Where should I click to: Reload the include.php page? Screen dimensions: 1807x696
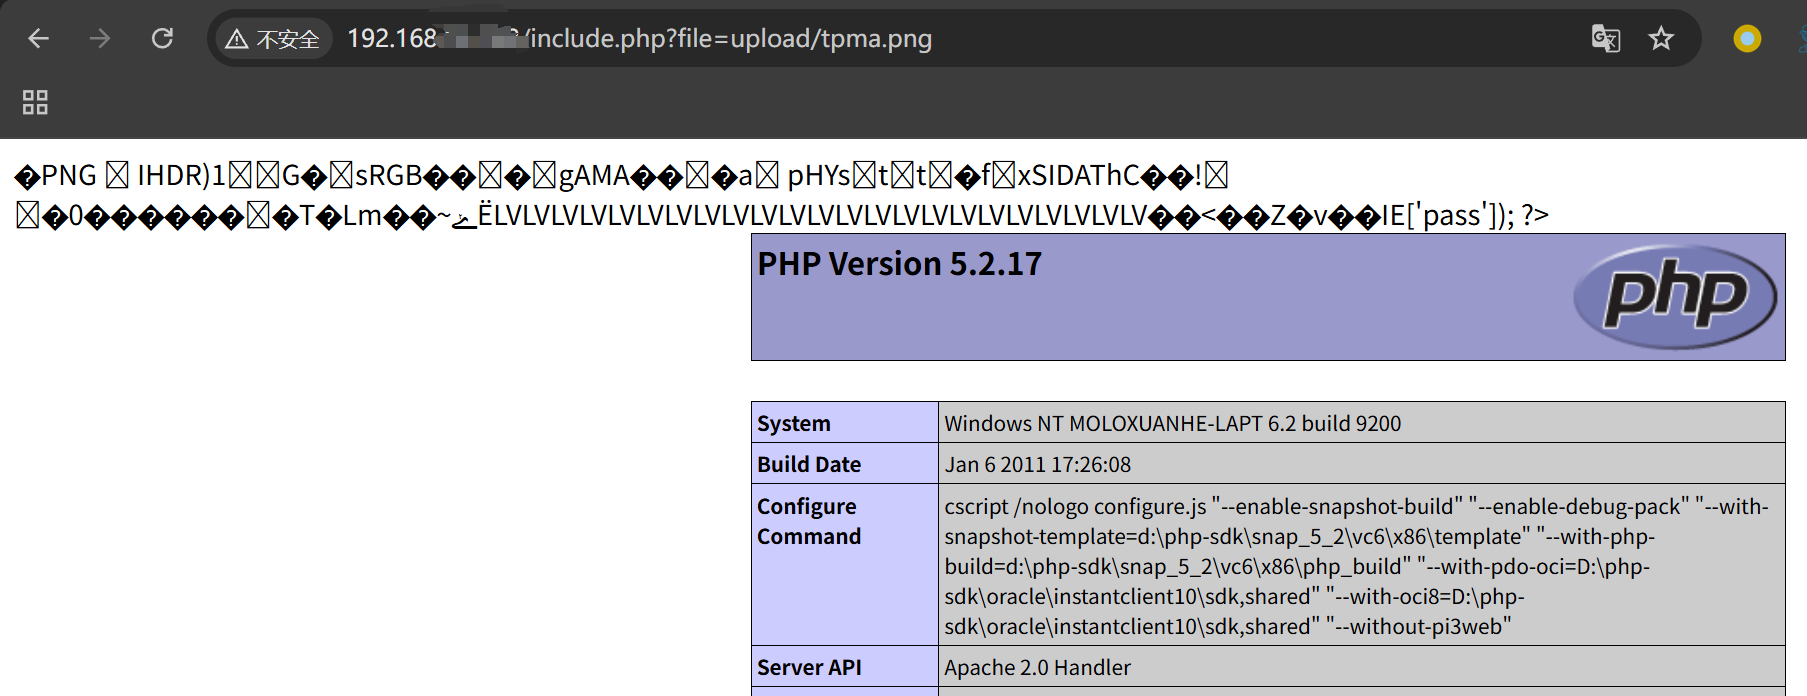click(x=162, y=39)
